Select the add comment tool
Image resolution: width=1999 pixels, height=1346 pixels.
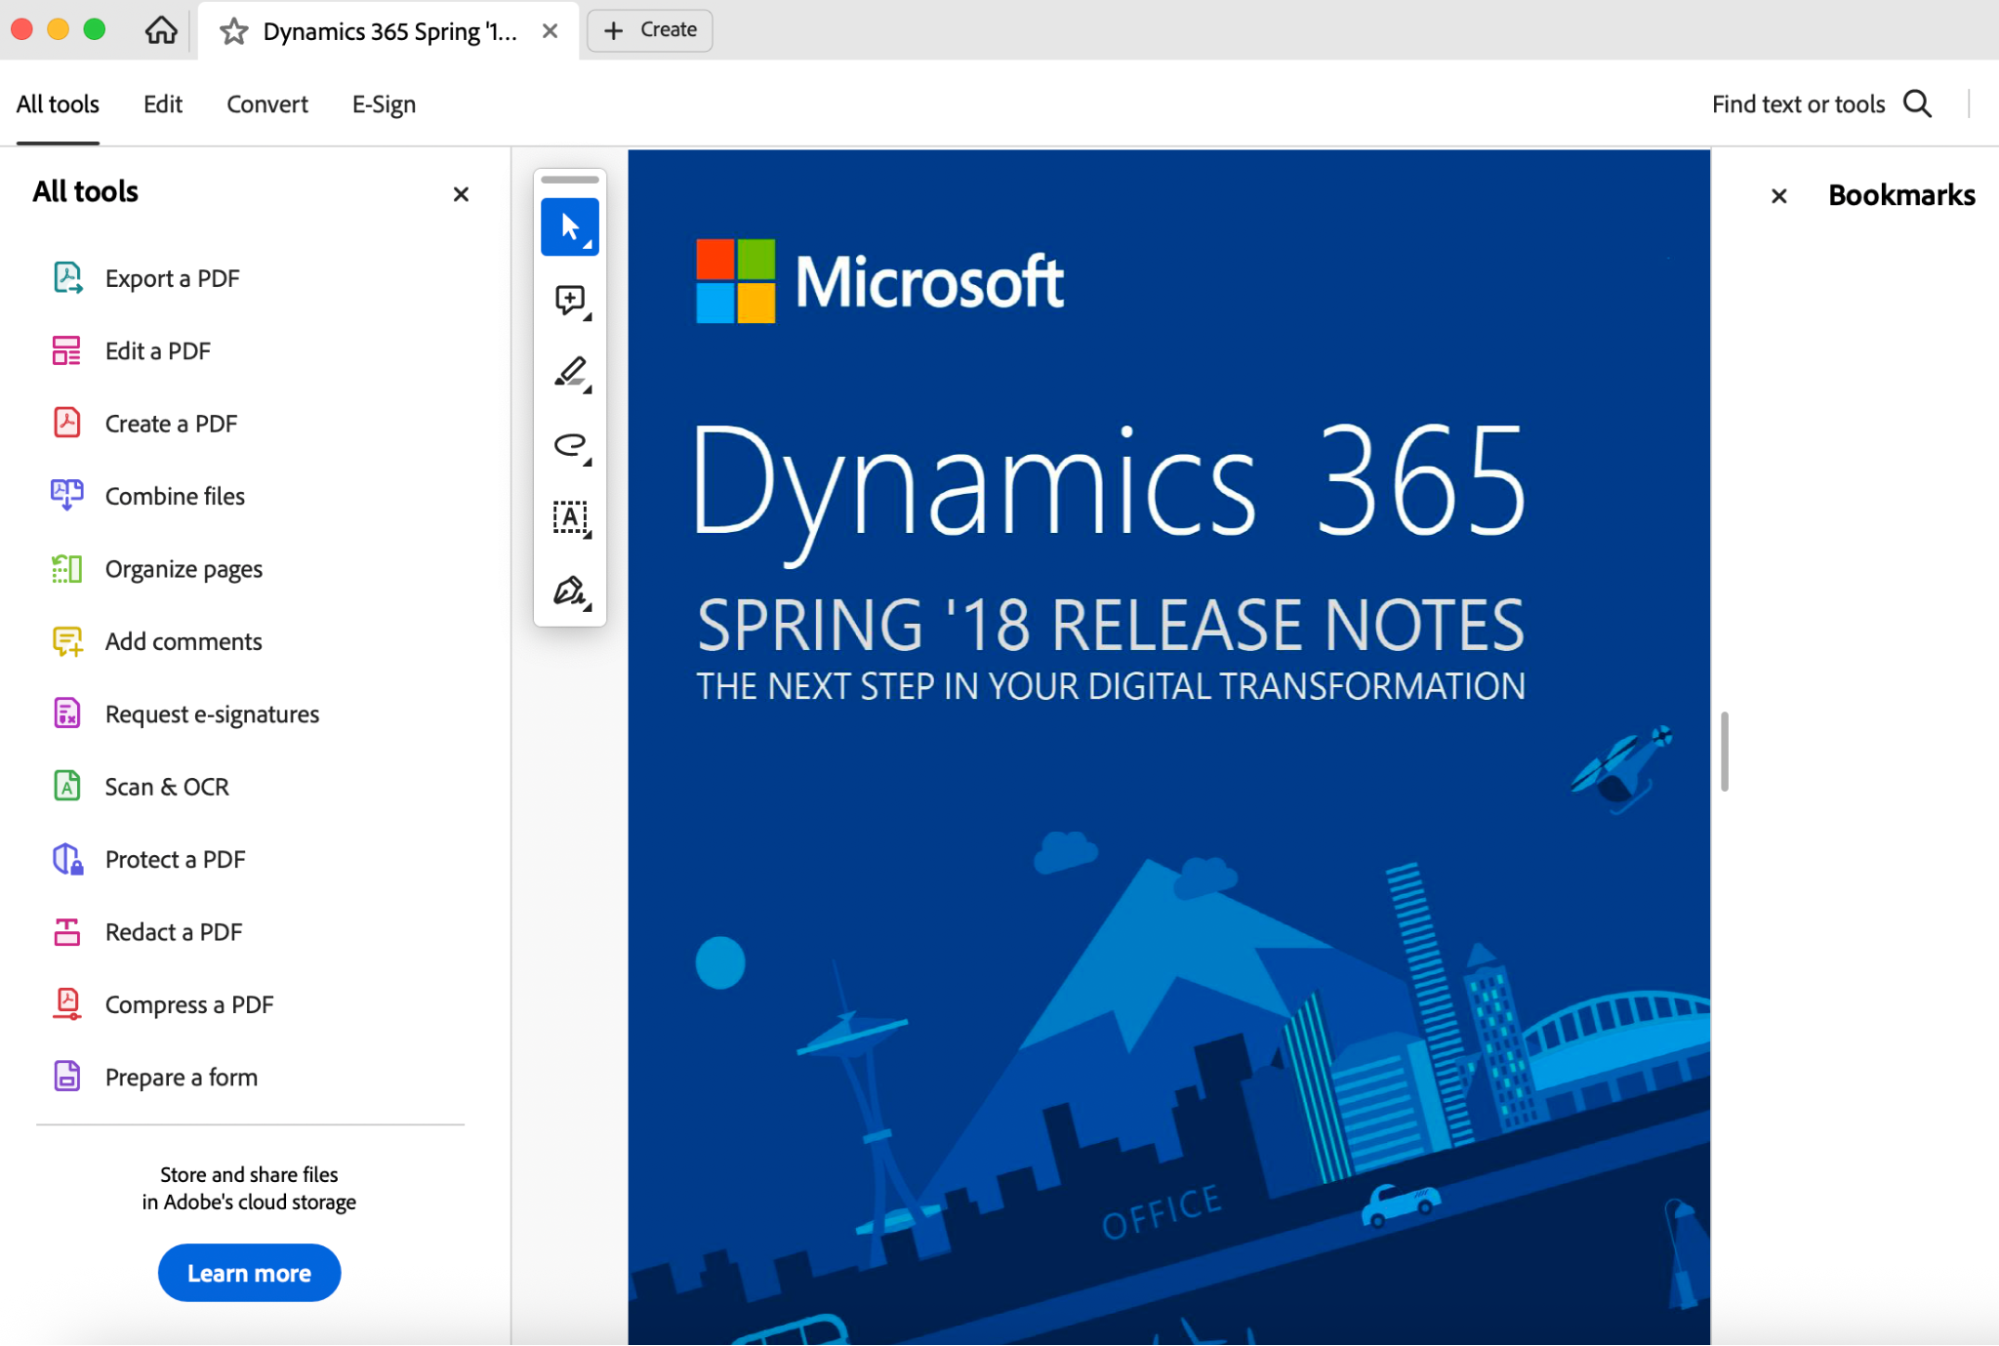click(x=569, y=300)
